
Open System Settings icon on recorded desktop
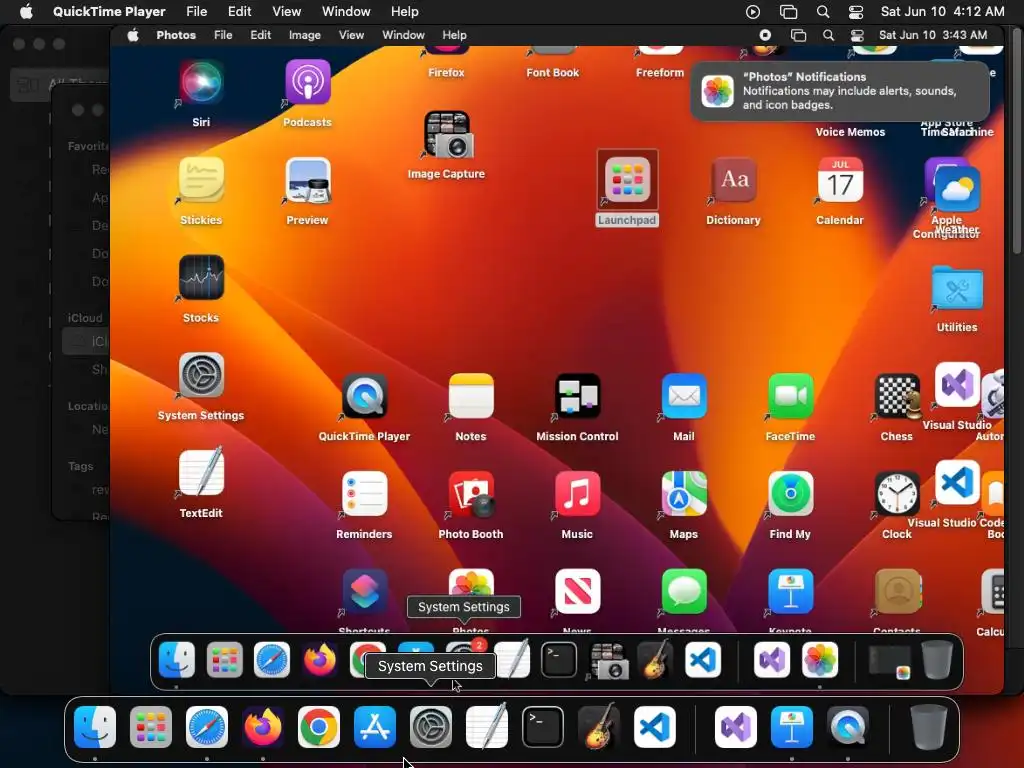coord(201,376)
